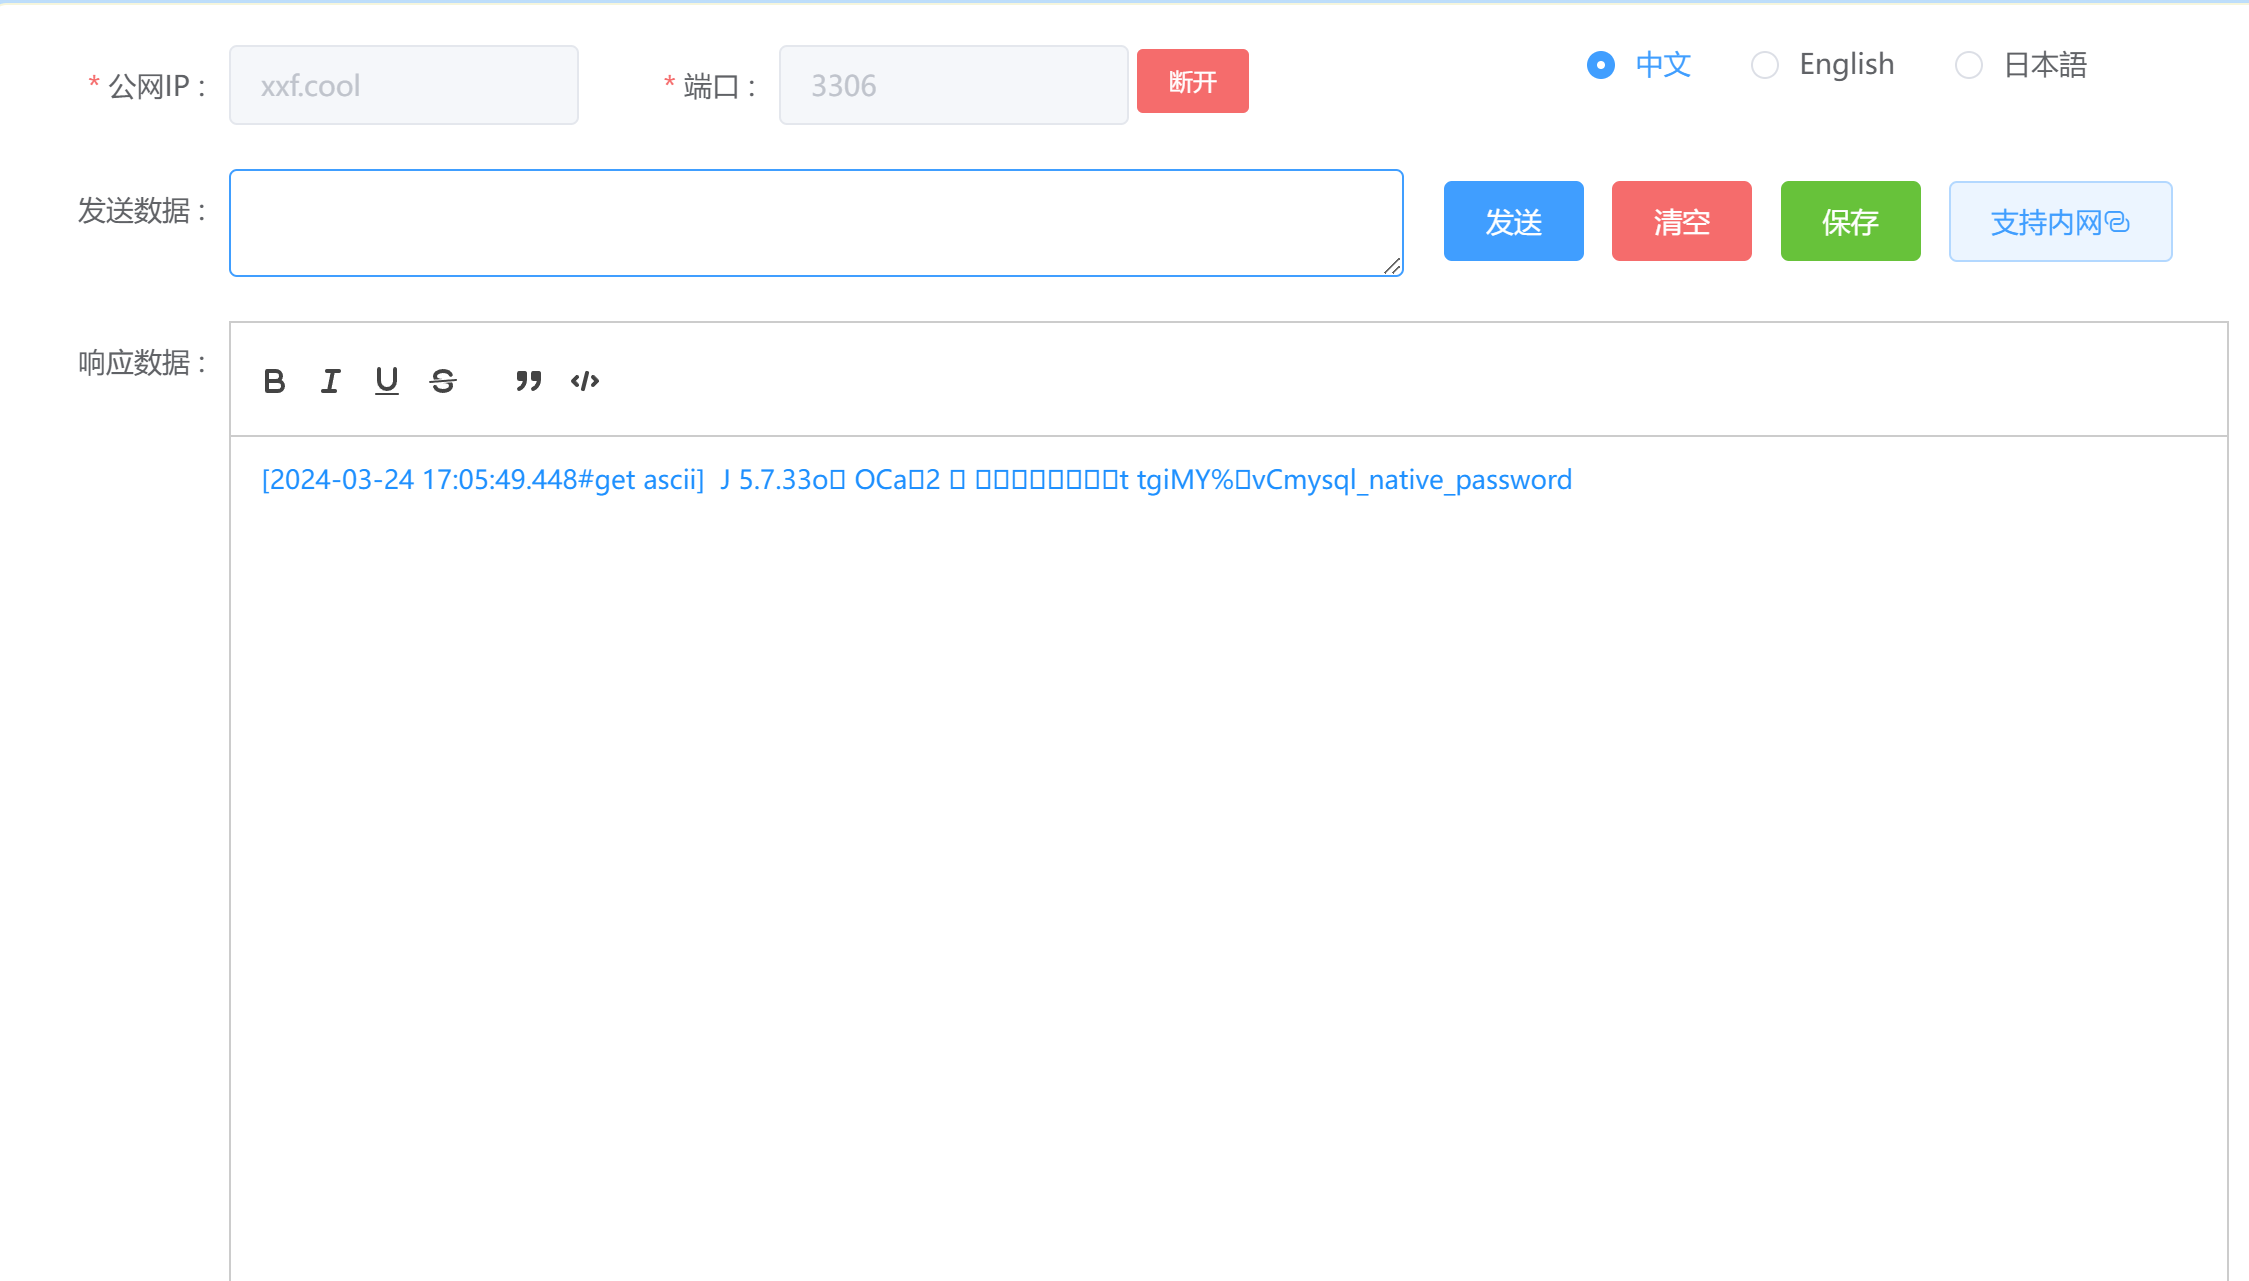Click the resize handle of send textarea
This screenshot has width=2249, height=1281.
click(x=1392, y=265)
